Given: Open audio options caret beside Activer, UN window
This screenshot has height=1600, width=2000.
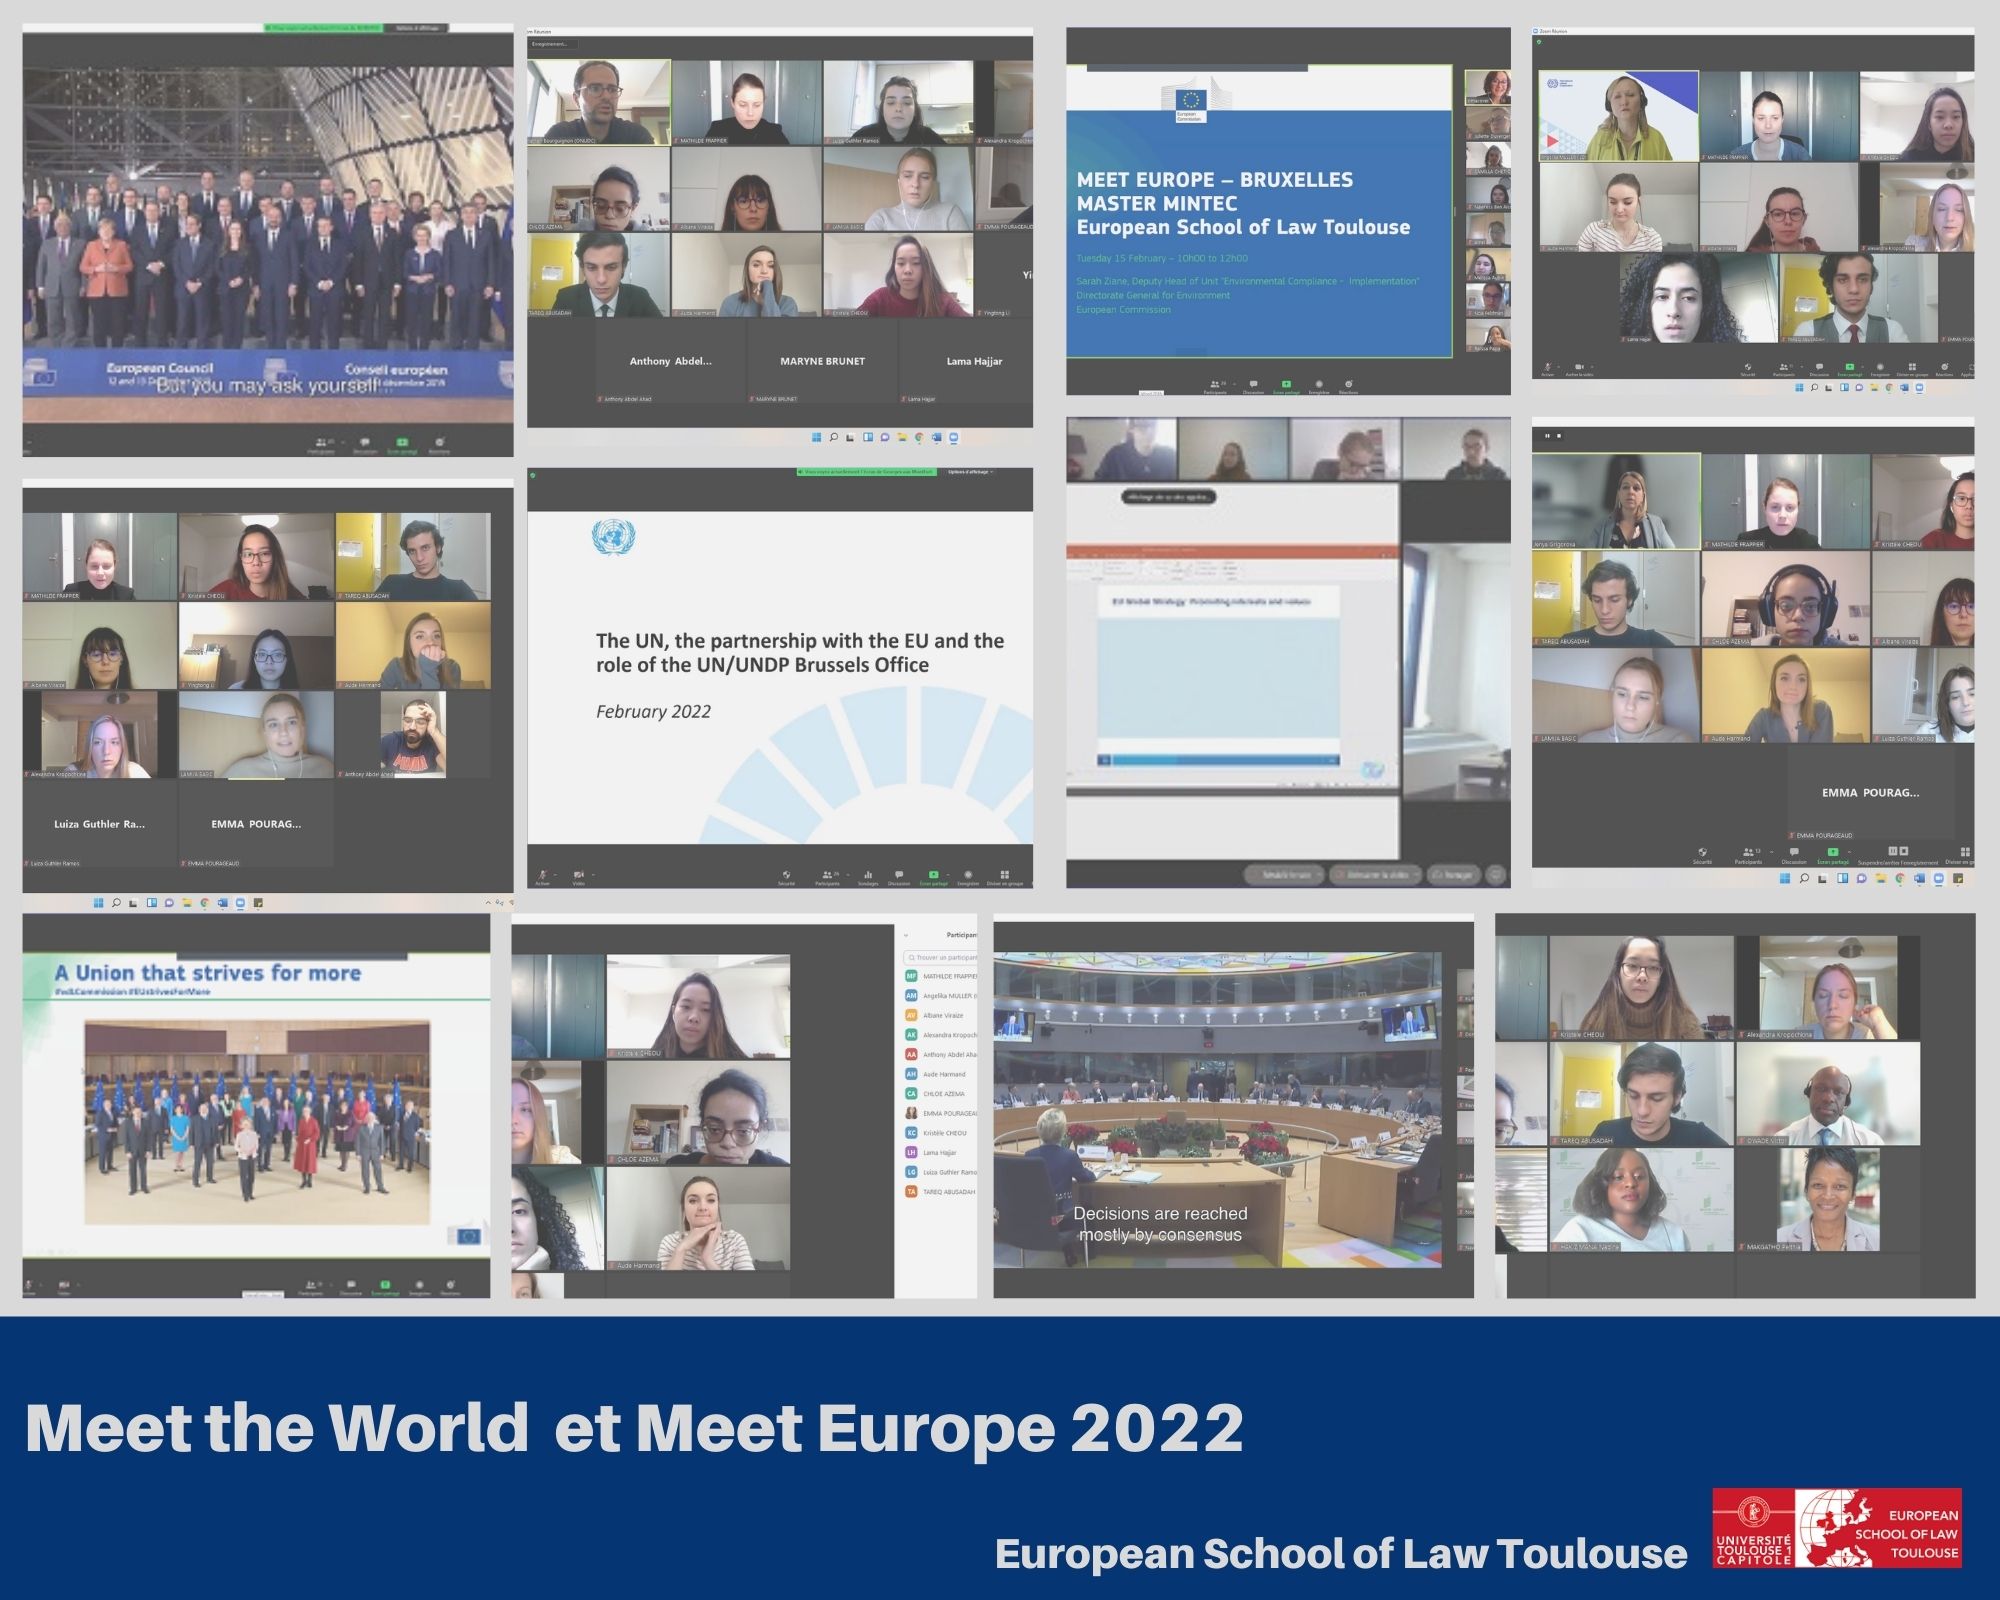Looking at the screenshot, I should pos(555,874).
